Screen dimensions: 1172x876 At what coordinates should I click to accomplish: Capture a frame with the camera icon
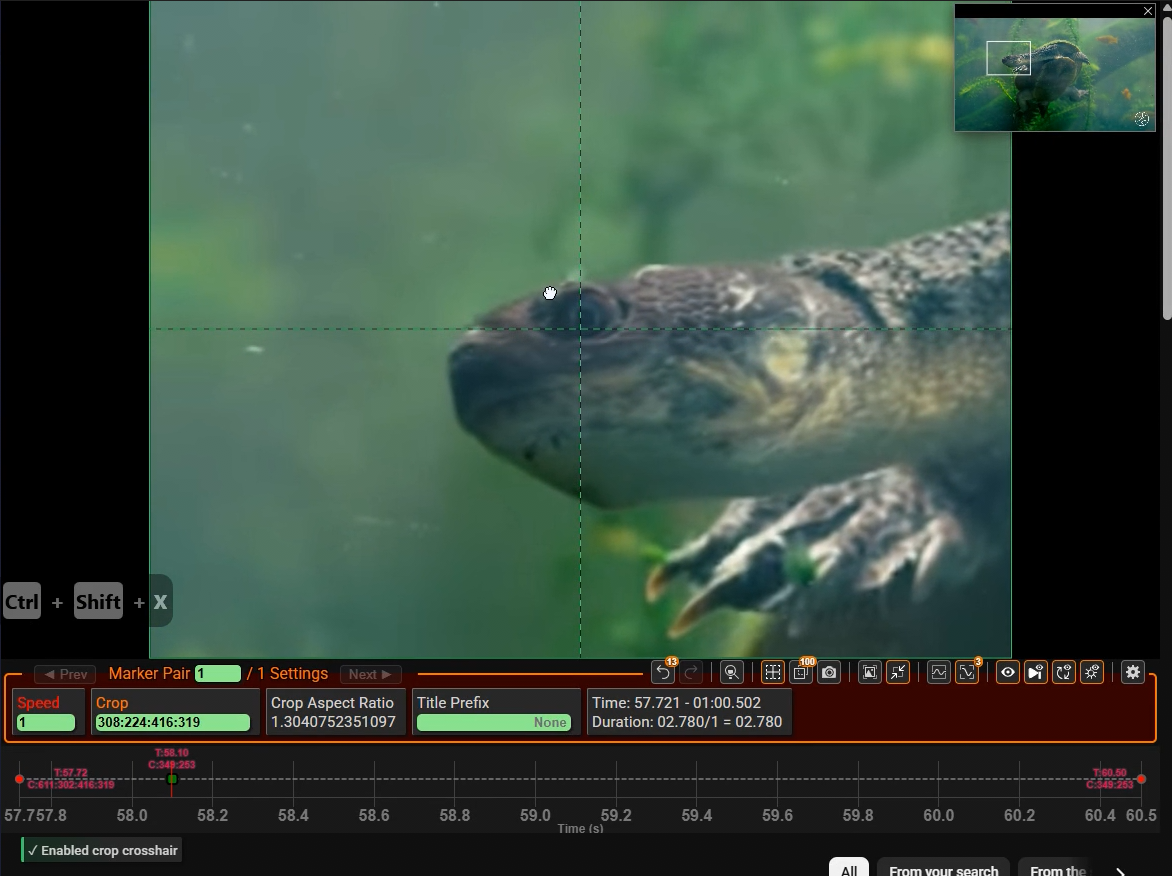click(829, 673)
